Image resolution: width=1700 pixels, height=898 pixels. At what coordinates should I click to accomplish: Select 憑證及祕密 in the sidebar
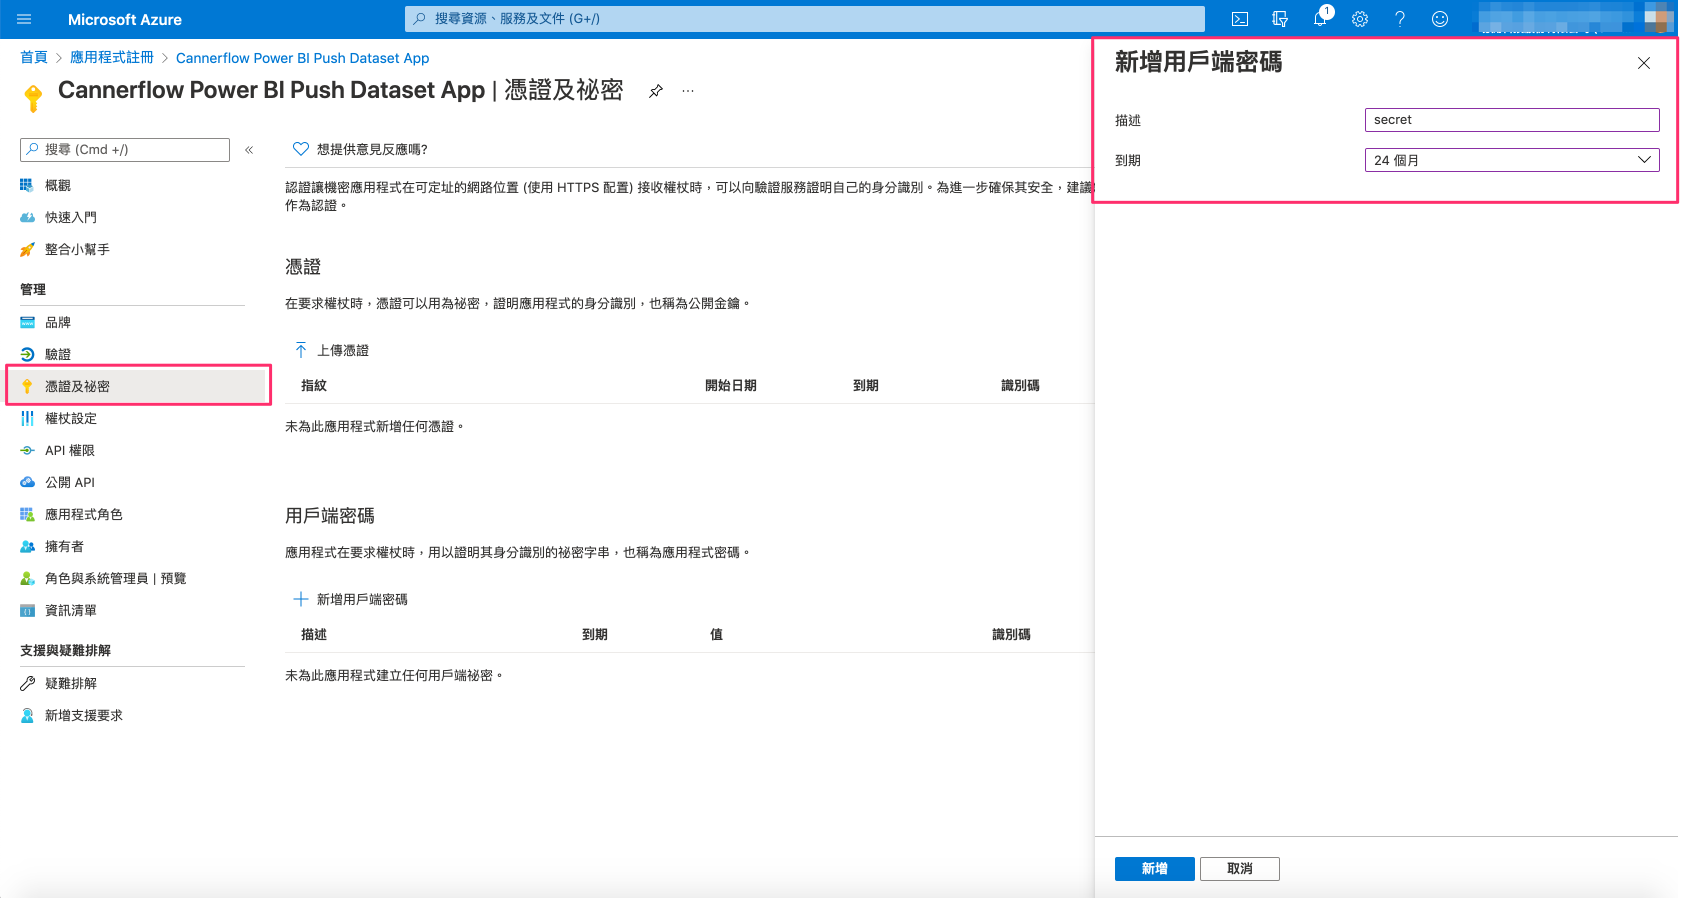coord(138,386)
